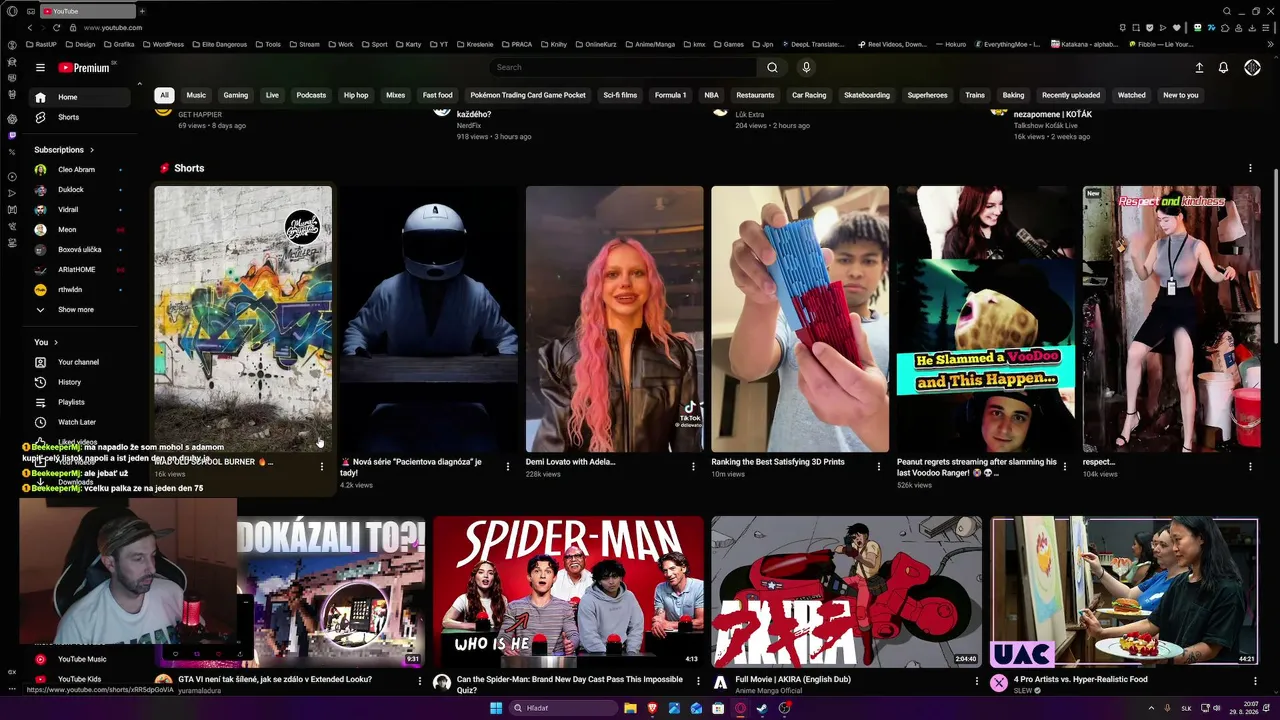Open the AKIRA full movie thumbnail
The width and height of the screenshot is (1280, 720).
point(846,592)
